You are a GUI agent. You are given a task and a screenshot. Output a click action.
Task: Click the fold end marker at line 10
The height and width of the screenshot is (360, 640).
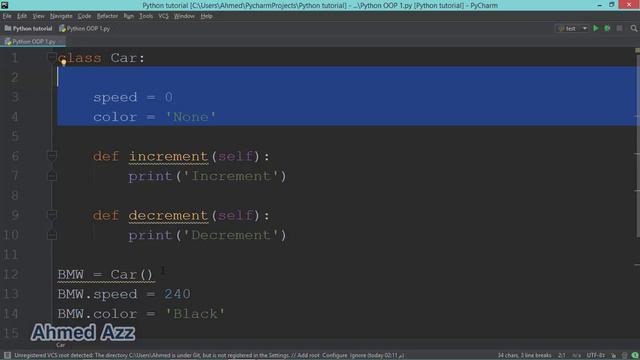(x=51, y=235)
